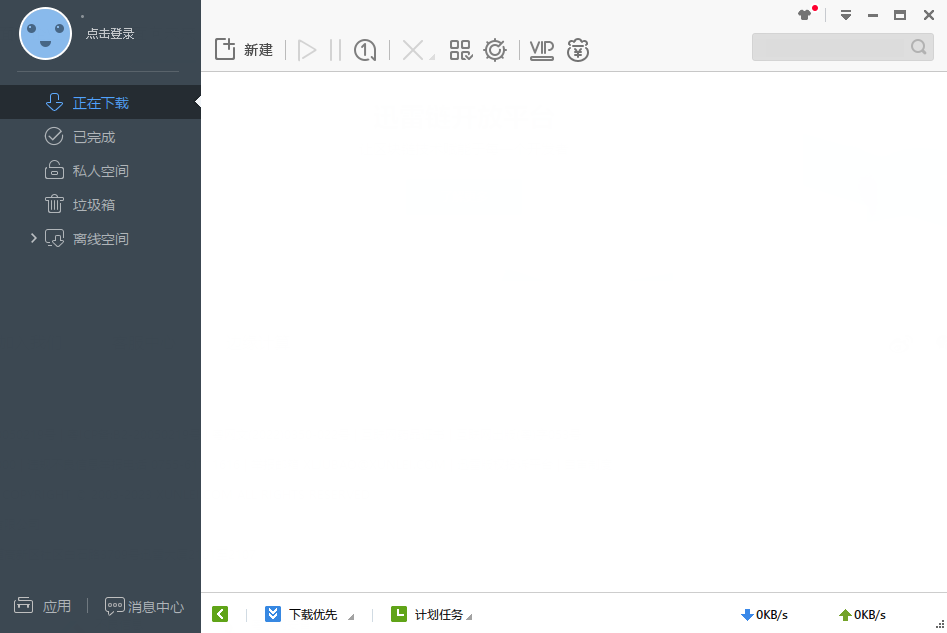Image resolution: width=947 pixels, height=633 pixels.
Task: Open 垃圾箱 trash bin
Action: coord(100,204)
